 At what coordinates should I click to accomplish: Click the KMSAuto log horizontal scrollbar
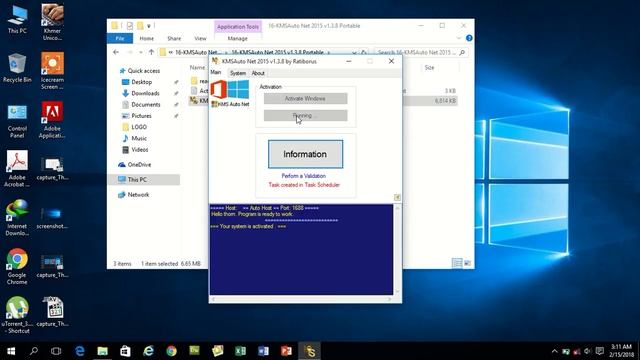pos(301,299)
